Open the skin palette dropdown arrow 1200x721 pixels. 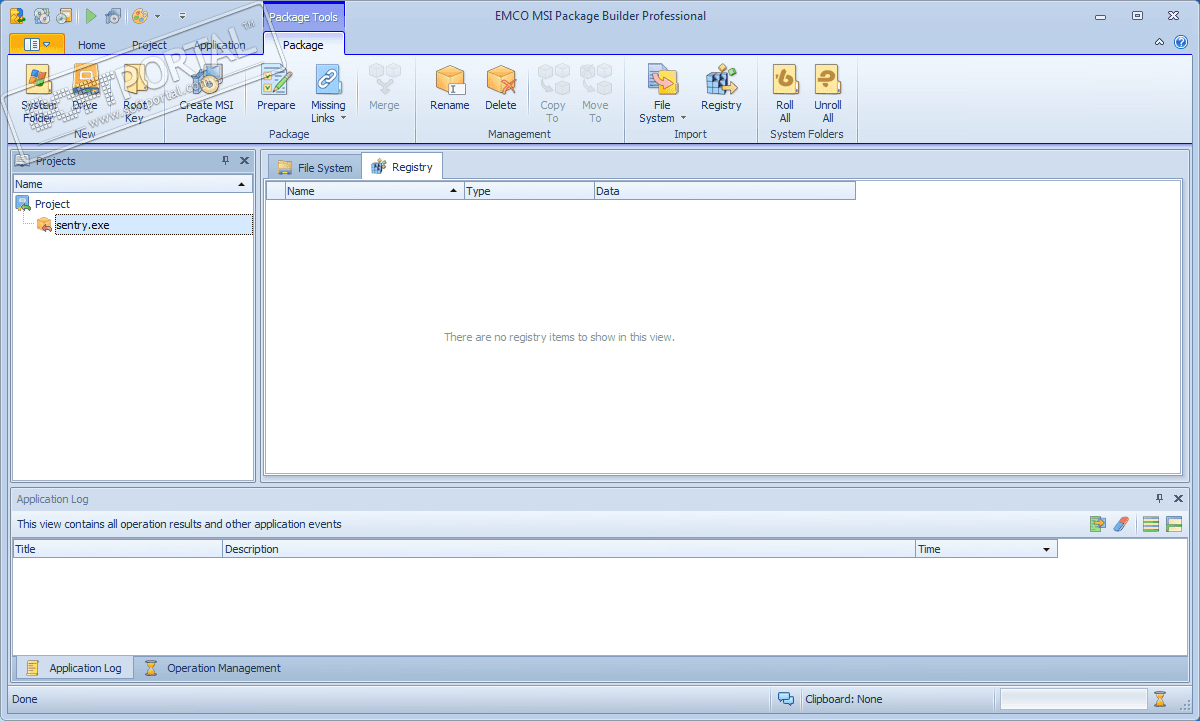(158, 16)
